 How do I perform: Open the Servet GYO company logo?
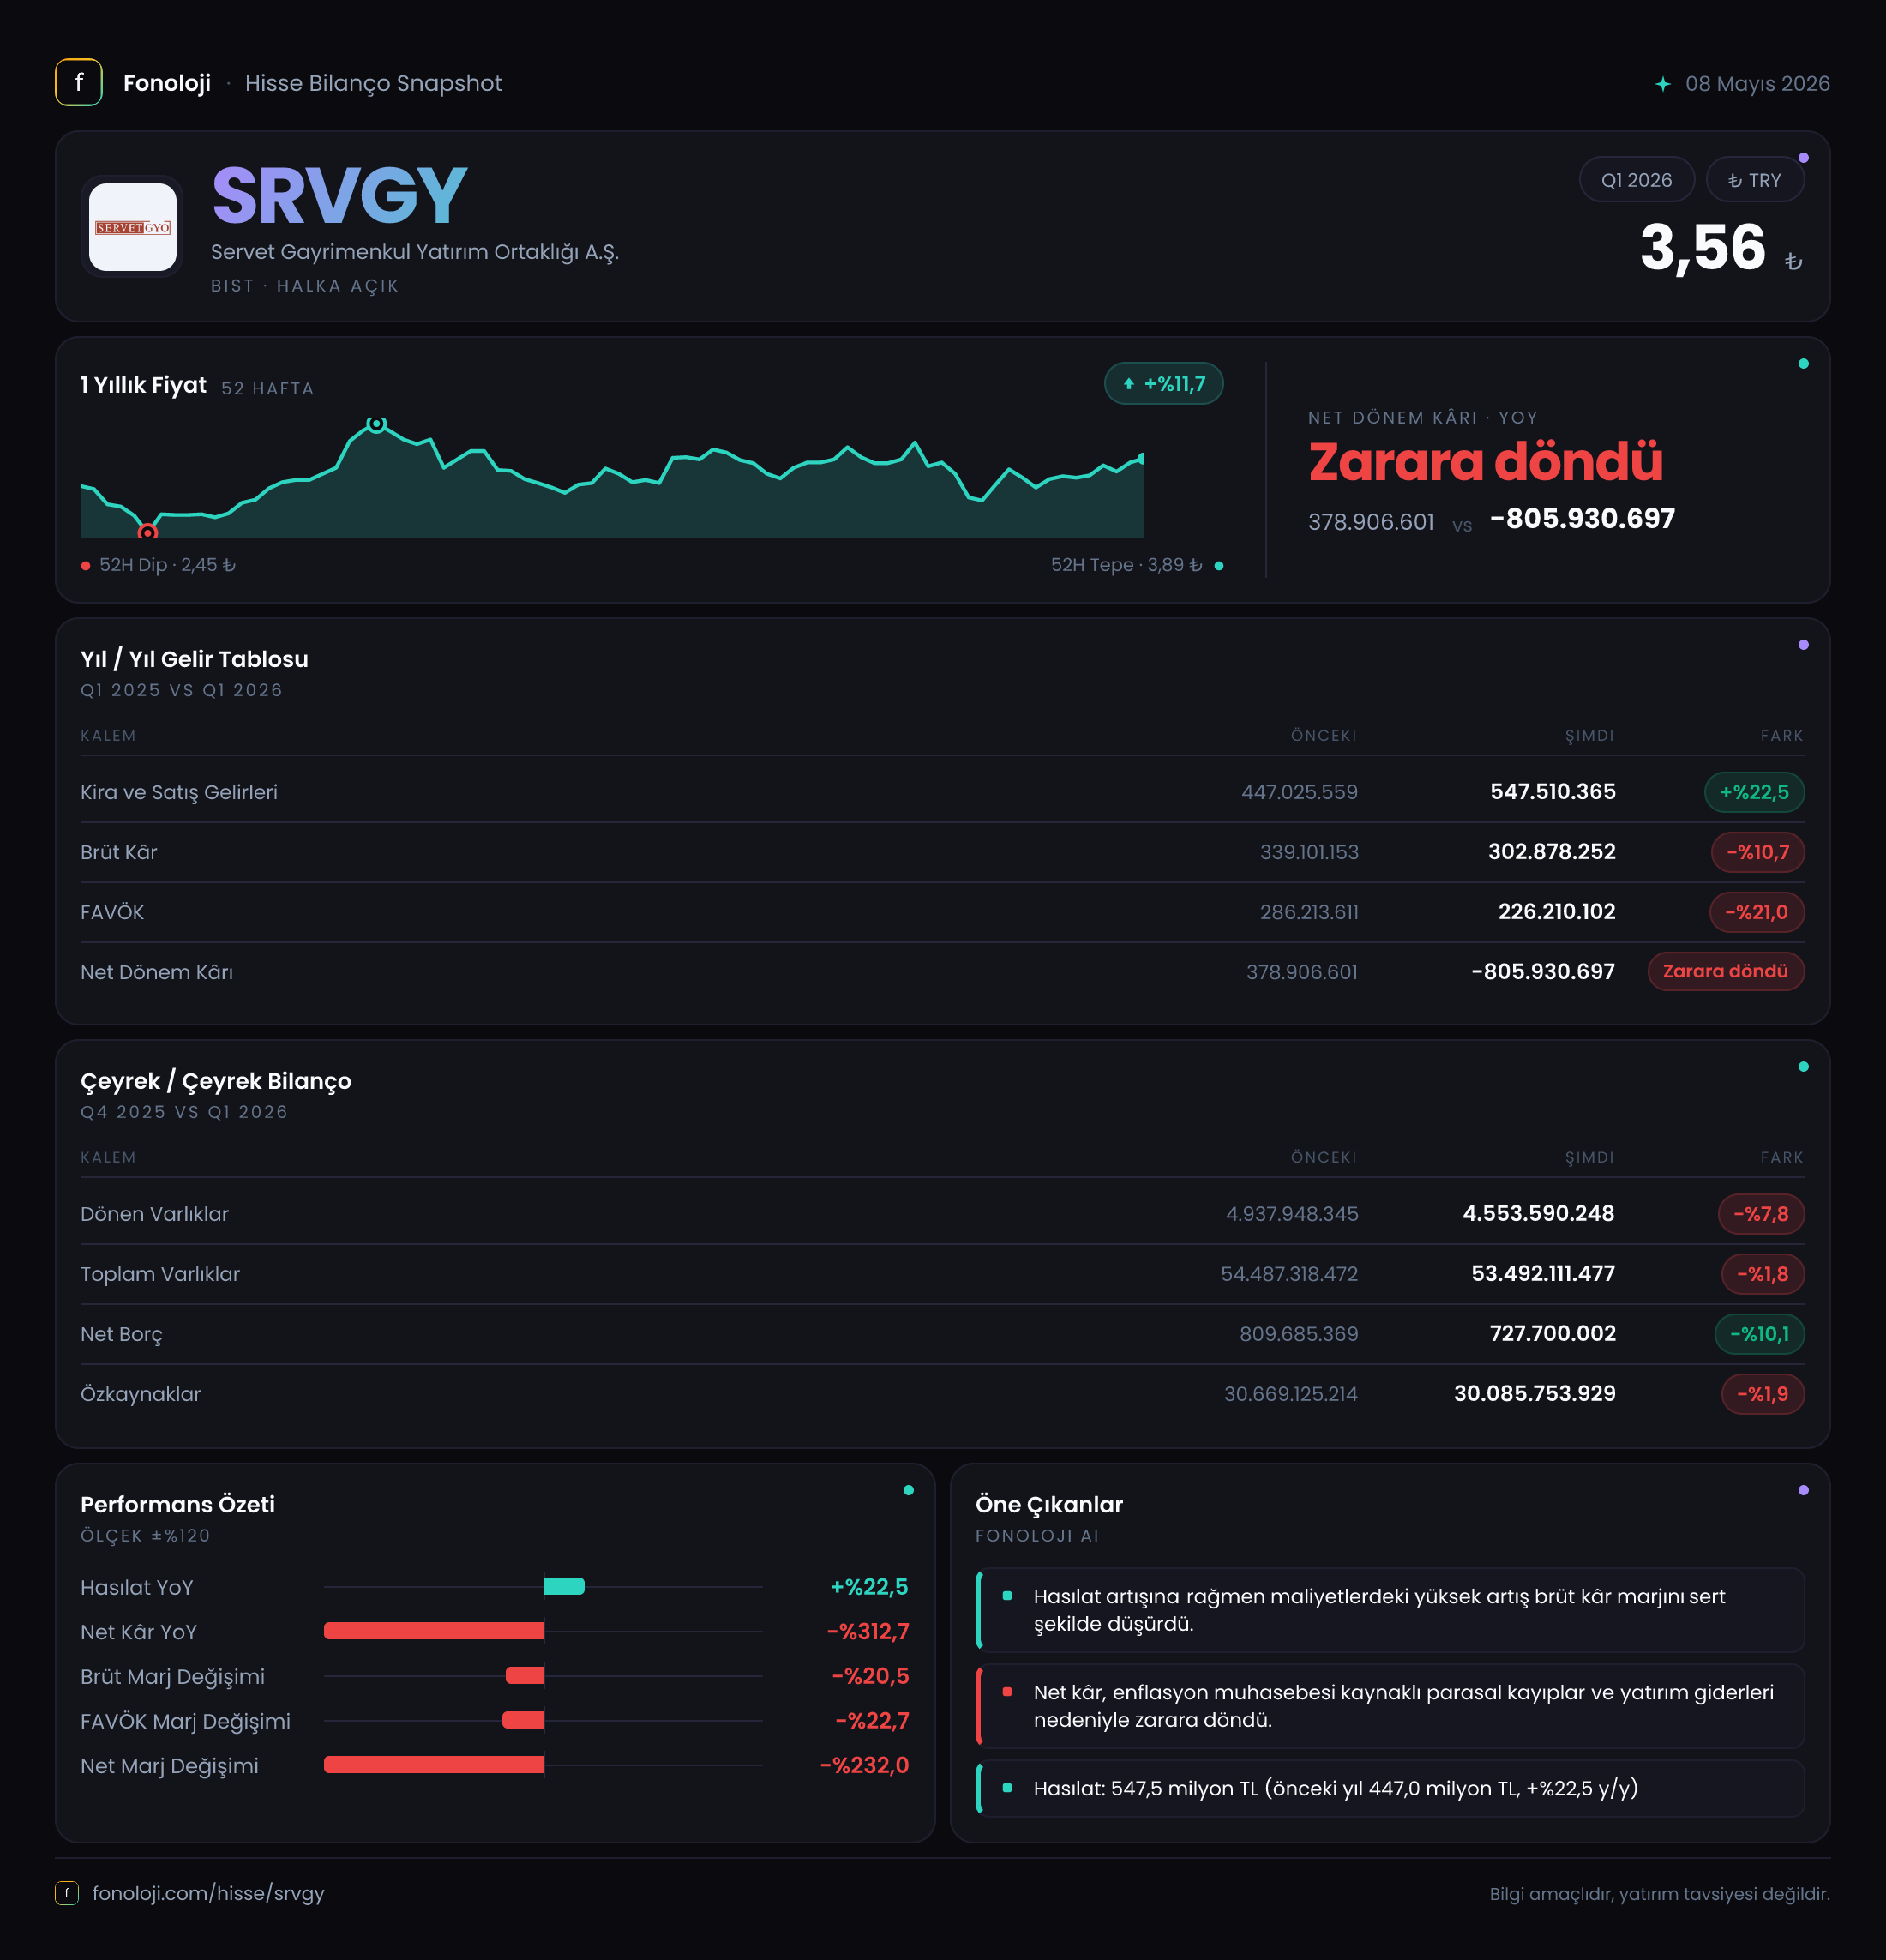pos(133,227)
